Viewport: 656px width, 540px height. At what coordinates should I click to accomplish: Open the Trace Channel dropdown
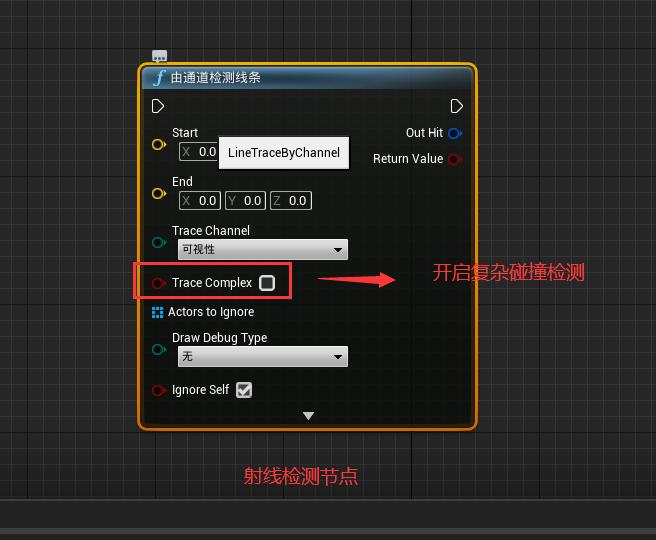[x=262, y=249]
